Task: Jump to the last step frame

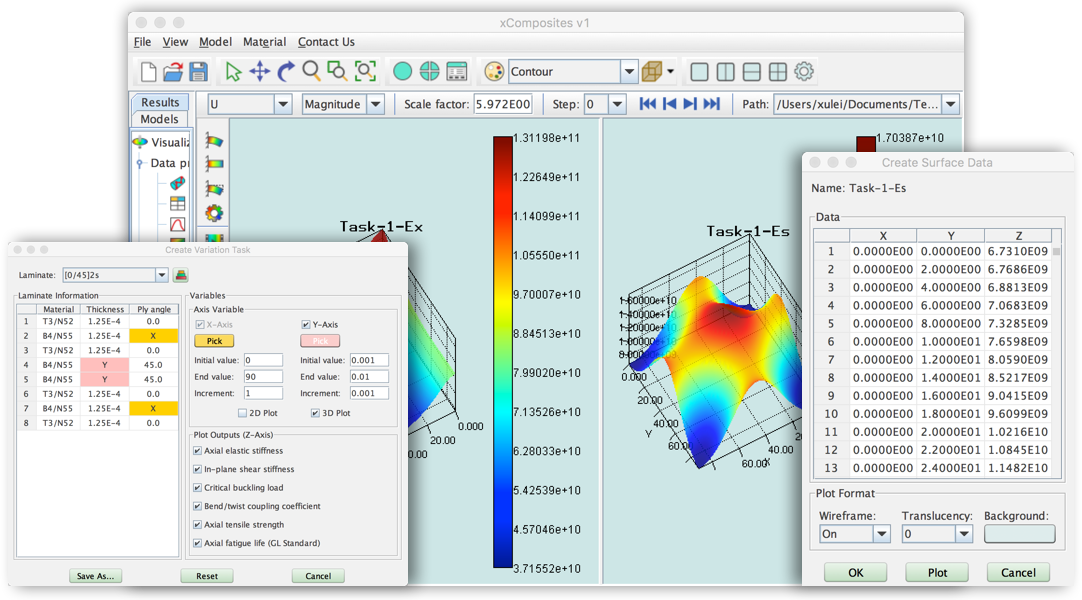Action: point(712,104)
